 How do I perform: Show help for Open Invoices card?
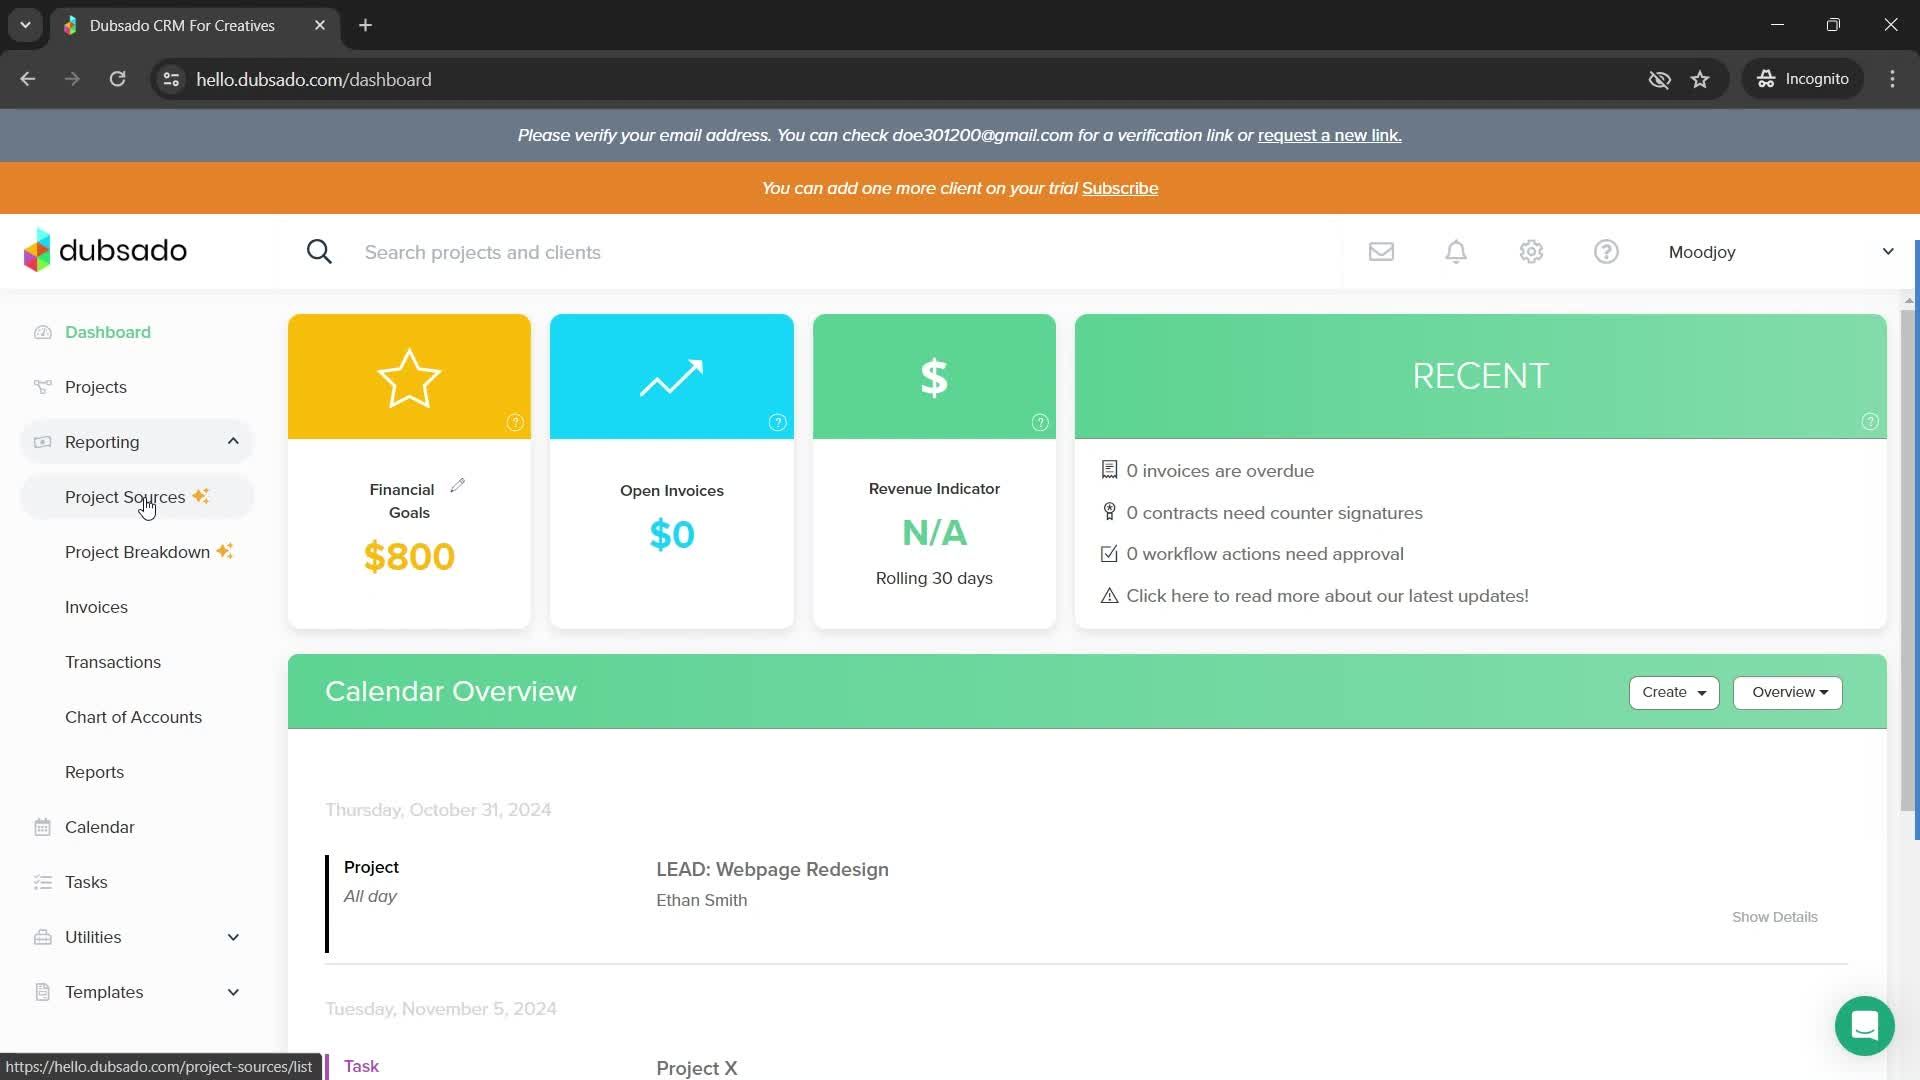[777, 422]
